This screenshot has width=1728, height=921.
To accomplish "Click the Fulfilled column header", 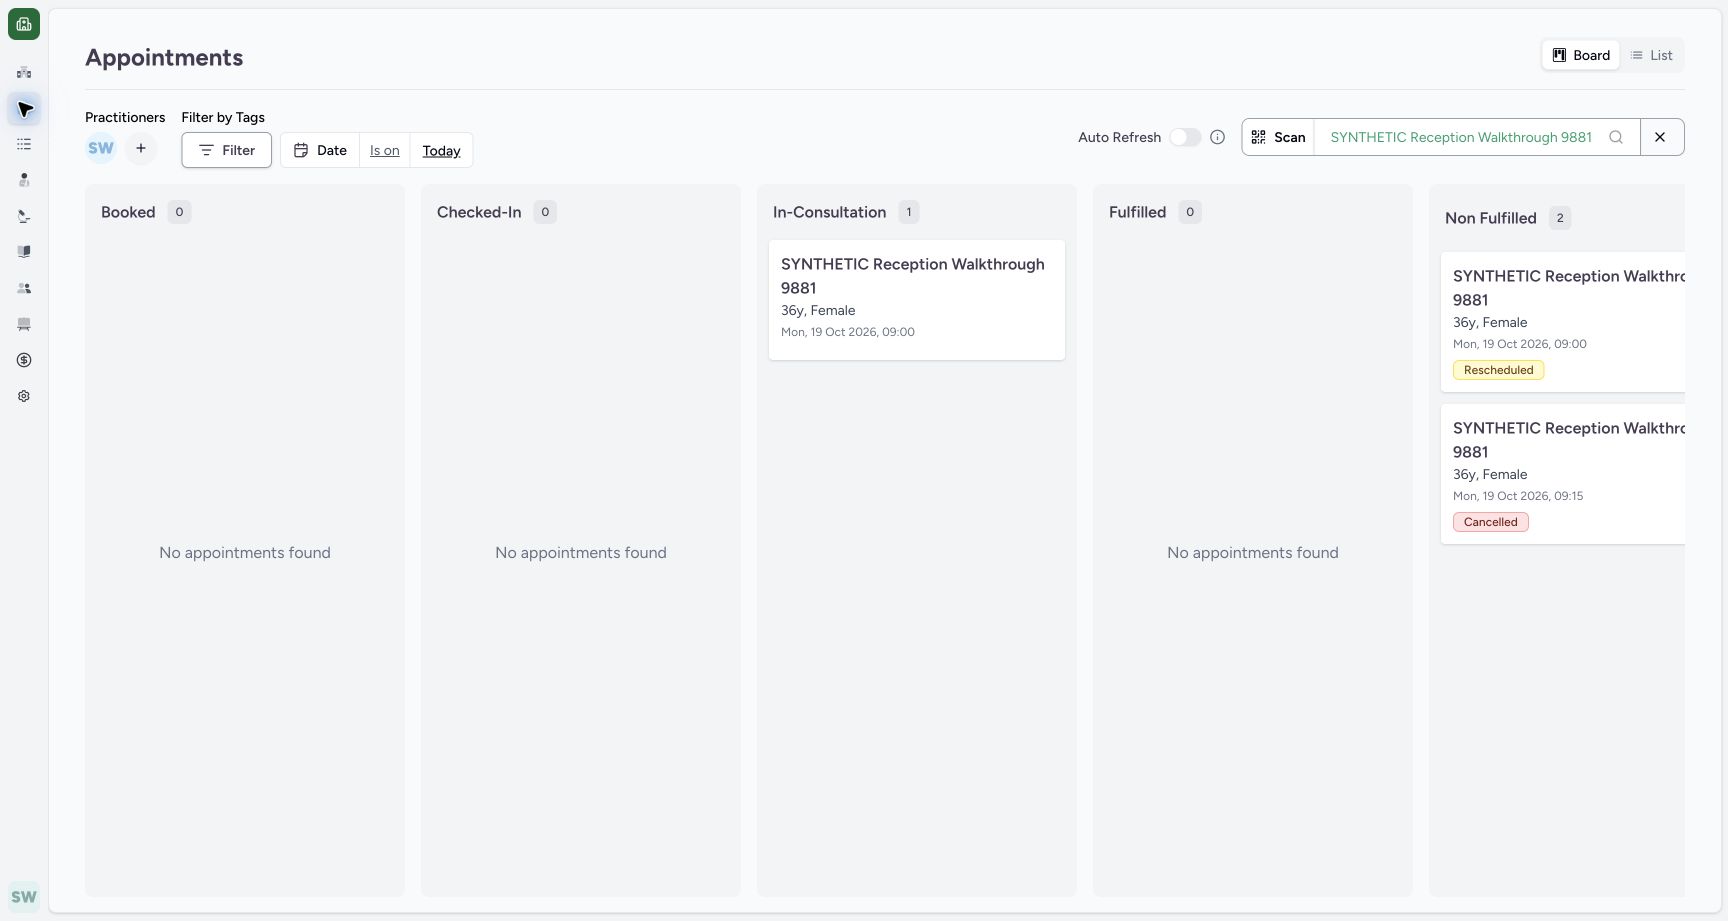I will 1137,212.
